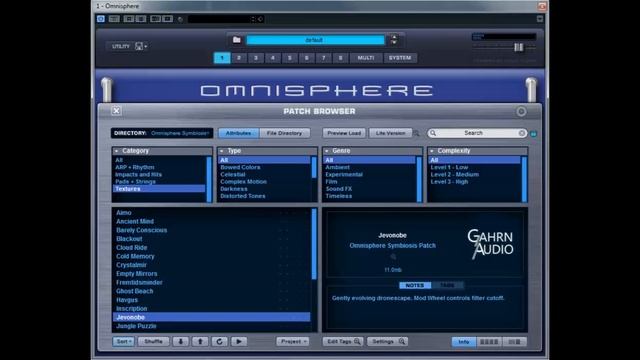Click the Type column scrollbar

pyautogui.click(x=314, y=167)
